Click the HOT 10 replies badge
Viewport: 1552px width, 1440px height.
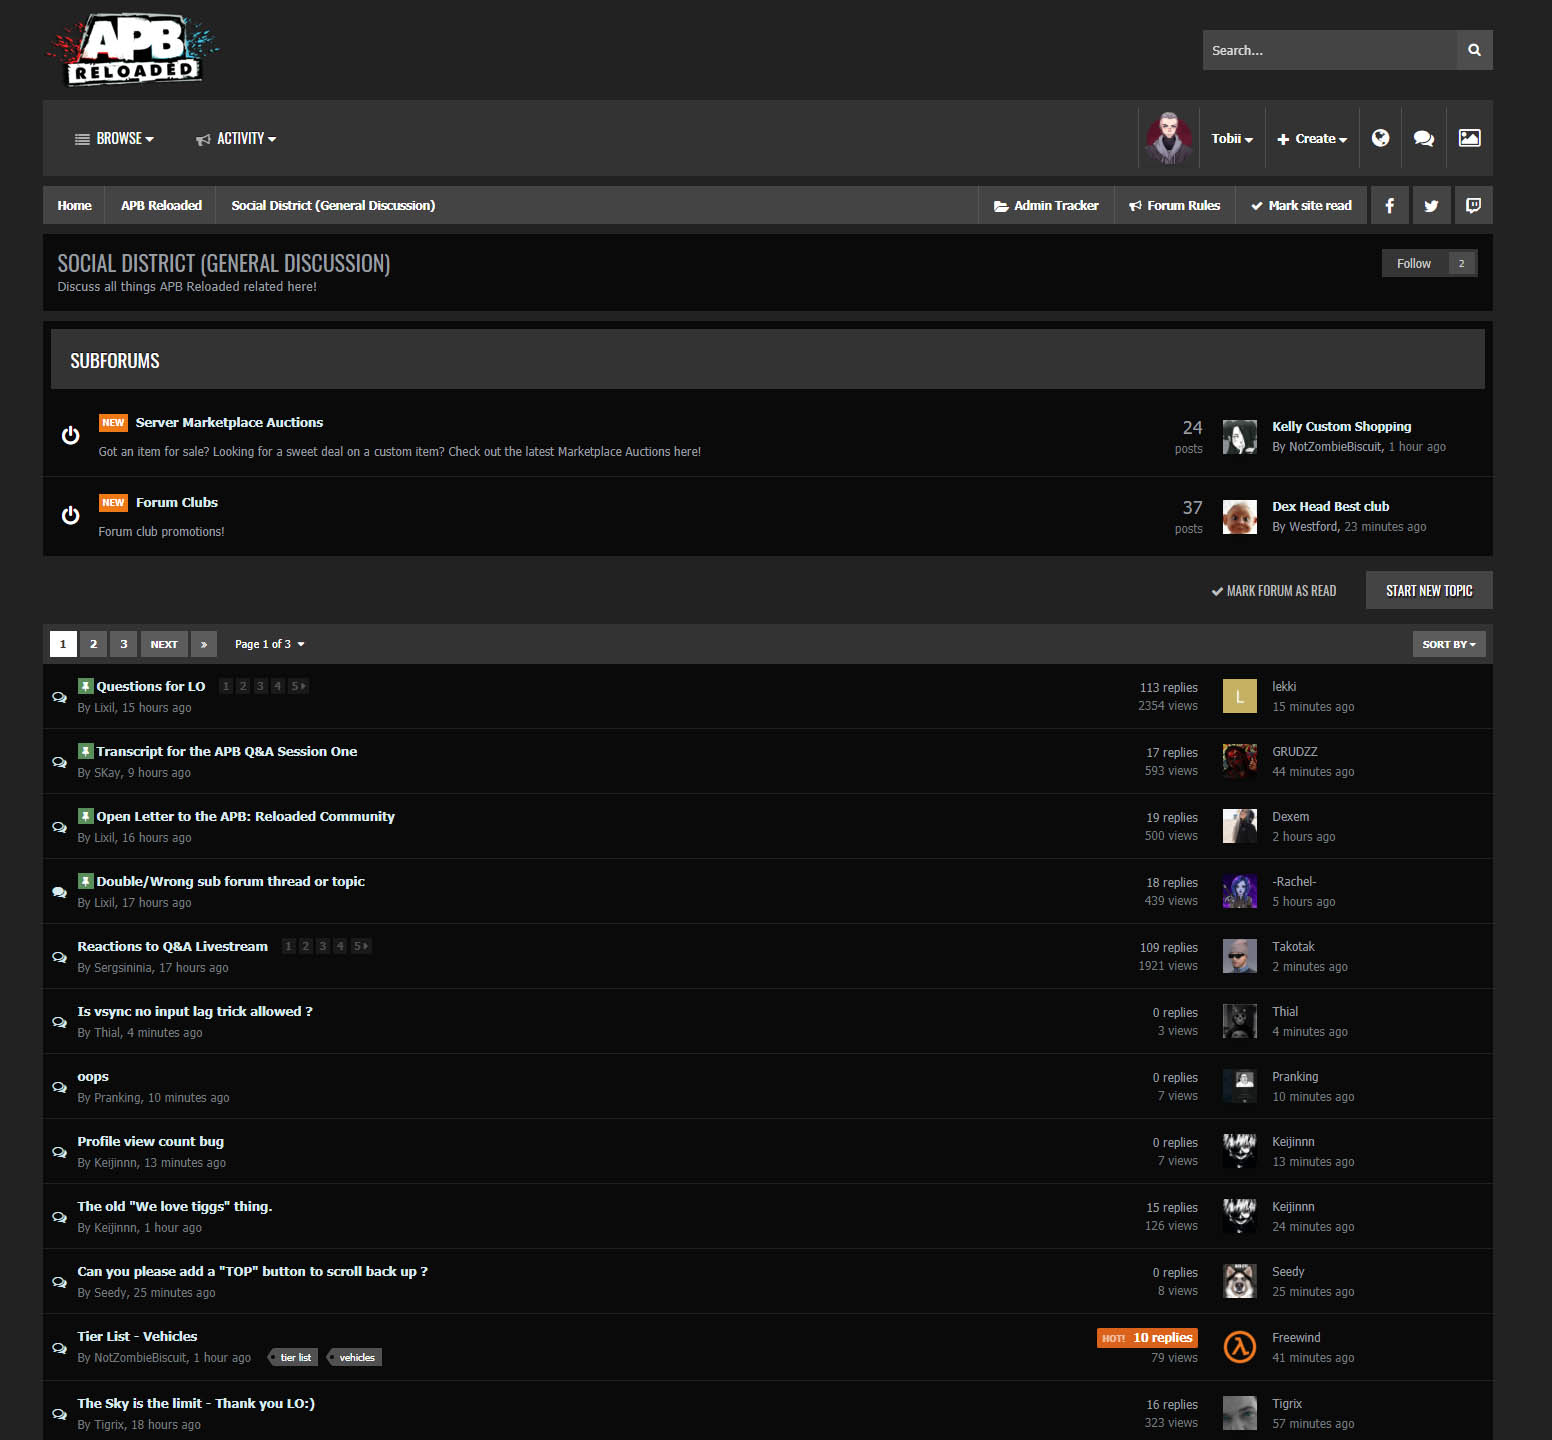tap(1147, 1337)
